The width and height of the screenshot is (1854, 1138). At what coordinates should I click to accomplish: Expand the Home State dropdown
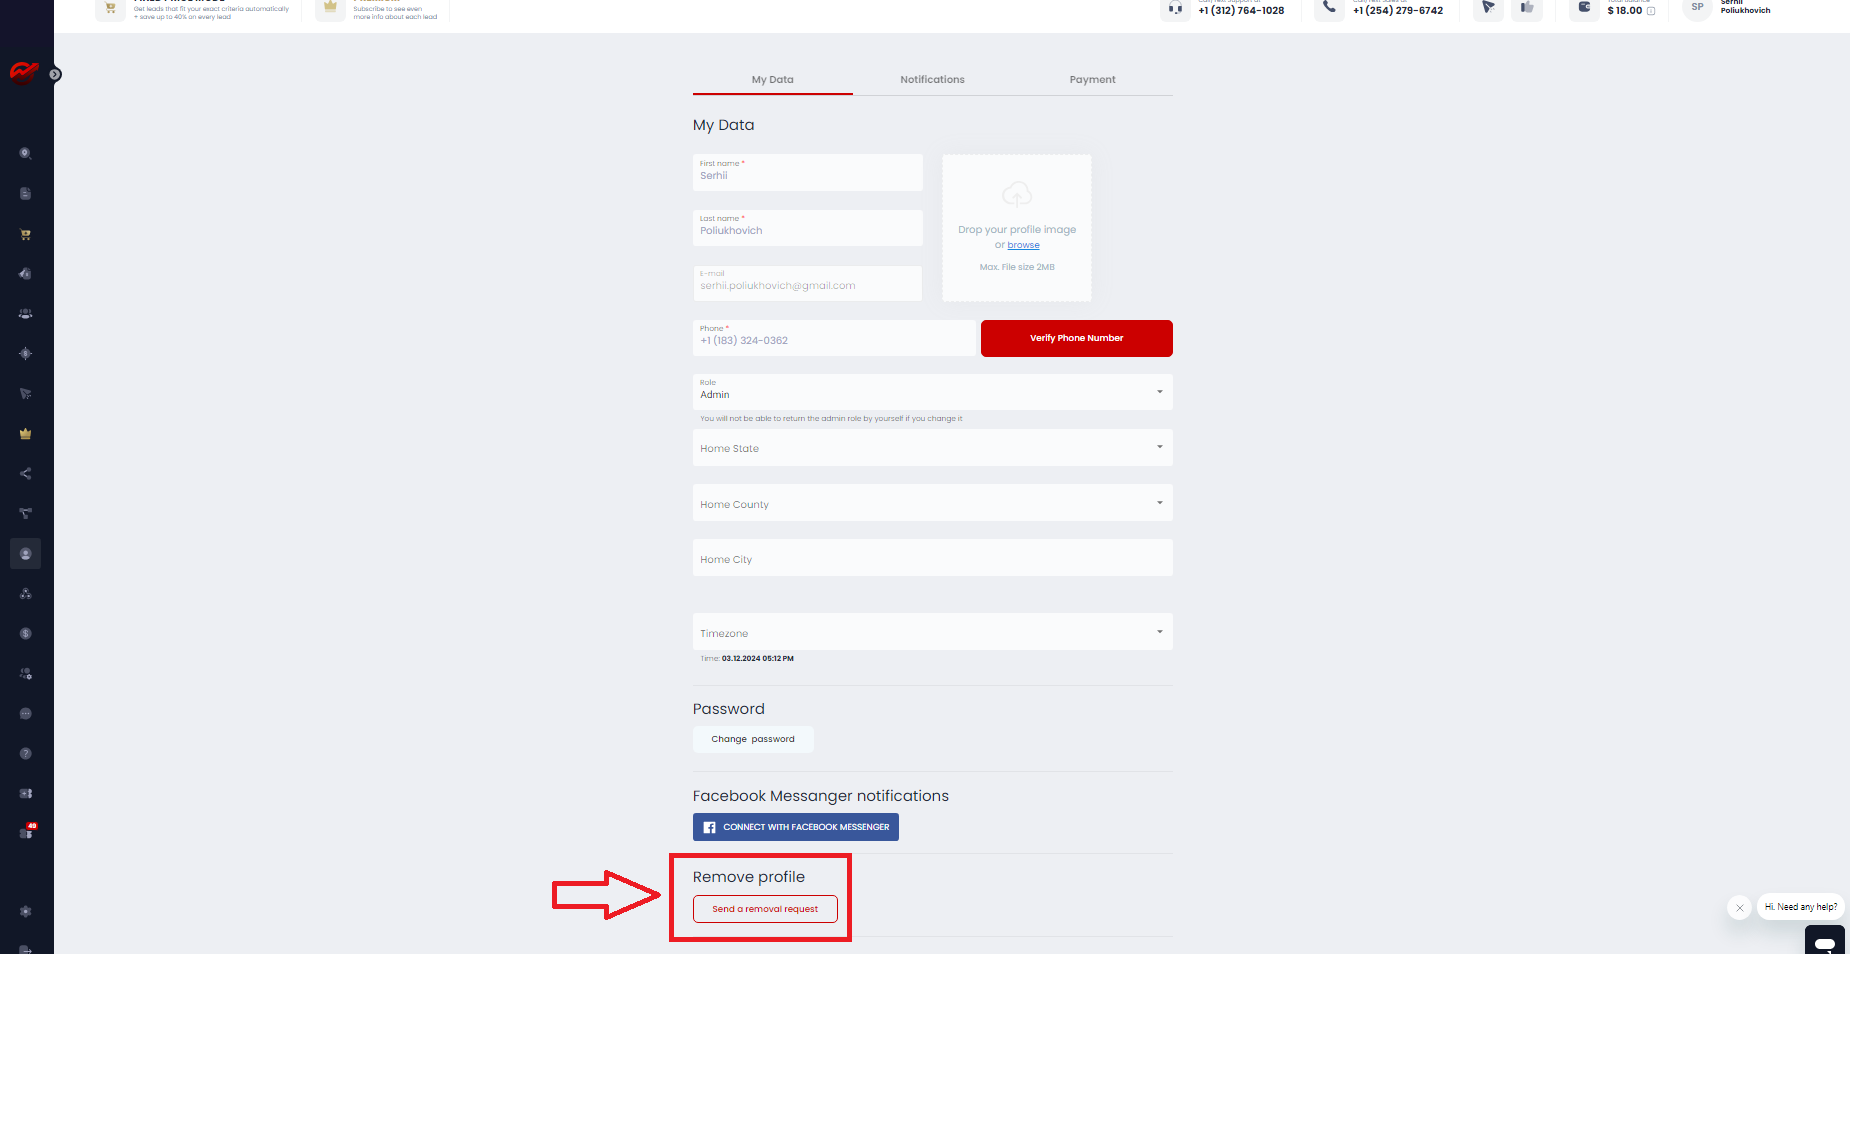tap(932, 448)
